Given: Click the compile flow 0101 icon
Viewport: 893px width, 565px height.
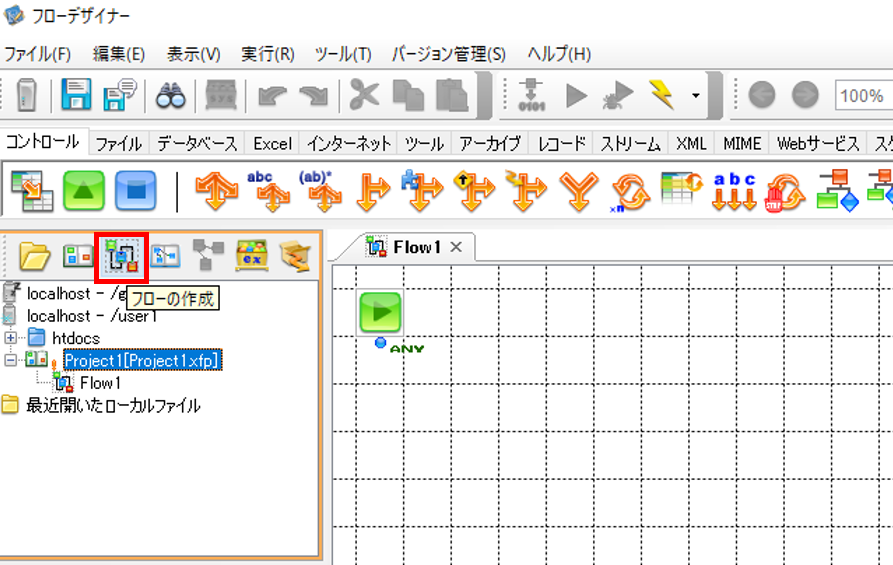Looking at the screenshot, I should [x=531, y=95].
